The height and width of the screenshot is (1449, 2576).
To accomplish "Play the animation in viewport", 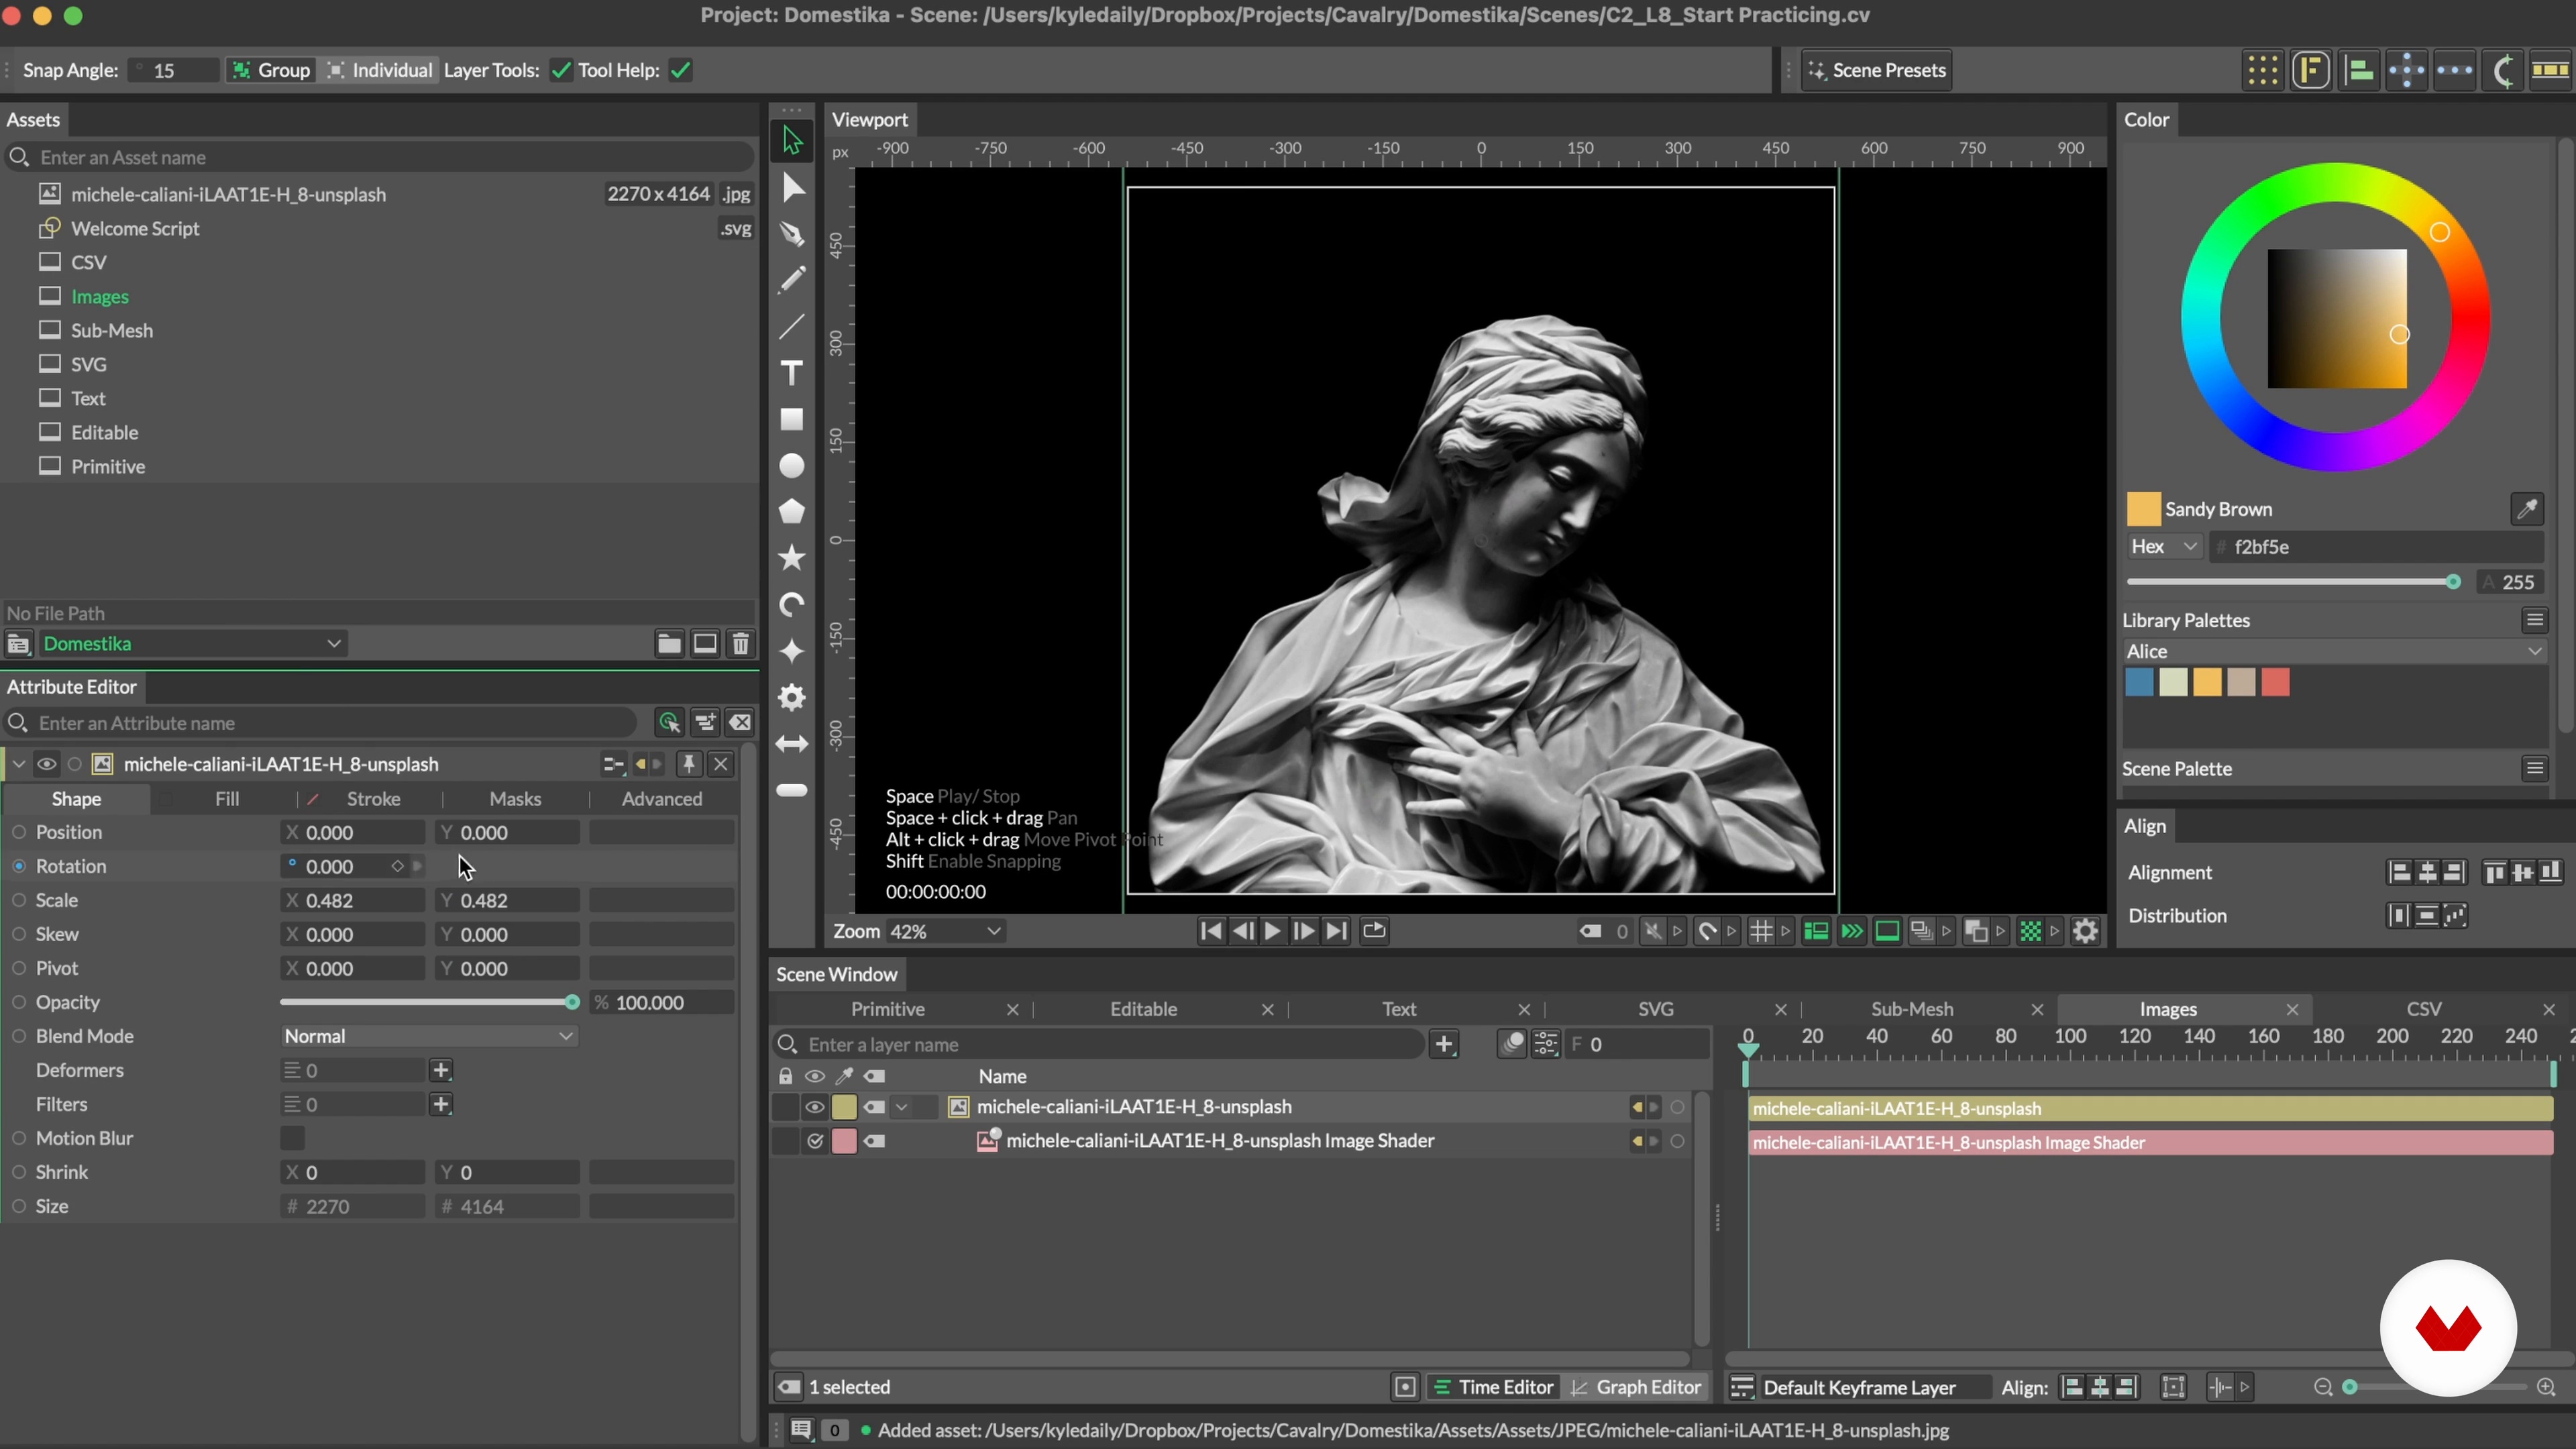I will 1272,931.
